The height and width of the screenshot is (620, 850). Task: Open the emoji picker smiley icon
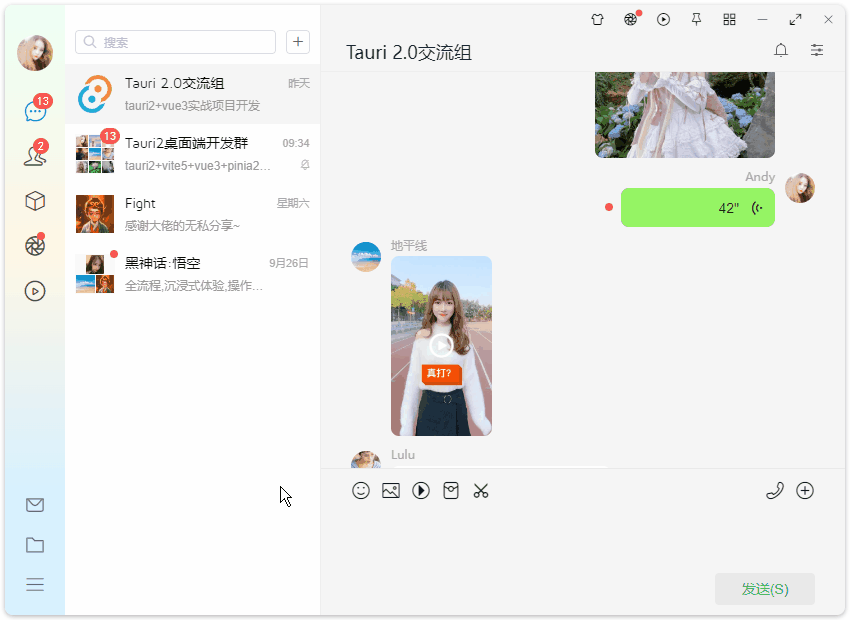tap(361, 491)
